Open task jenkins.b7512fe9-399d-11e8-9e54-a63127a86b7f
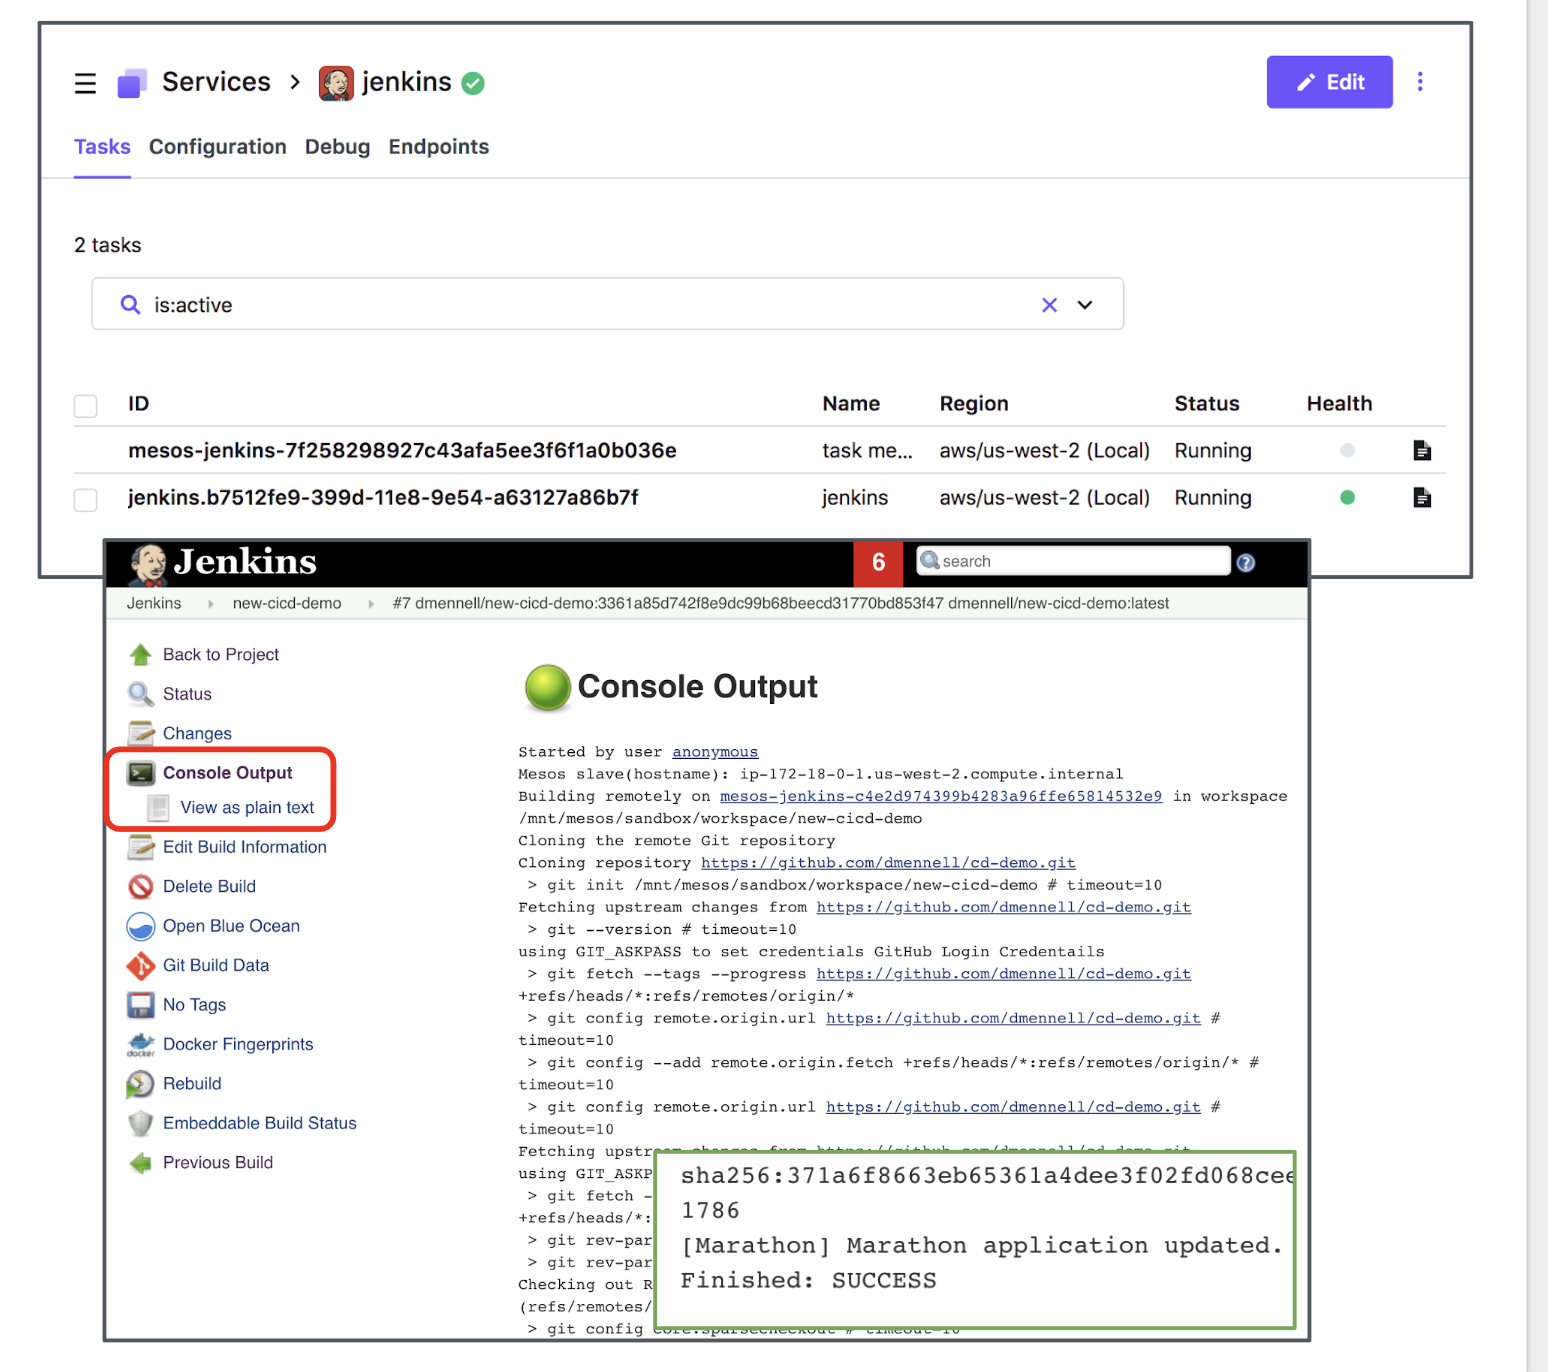1548x1372 pixels. click(x=383, y=498)
